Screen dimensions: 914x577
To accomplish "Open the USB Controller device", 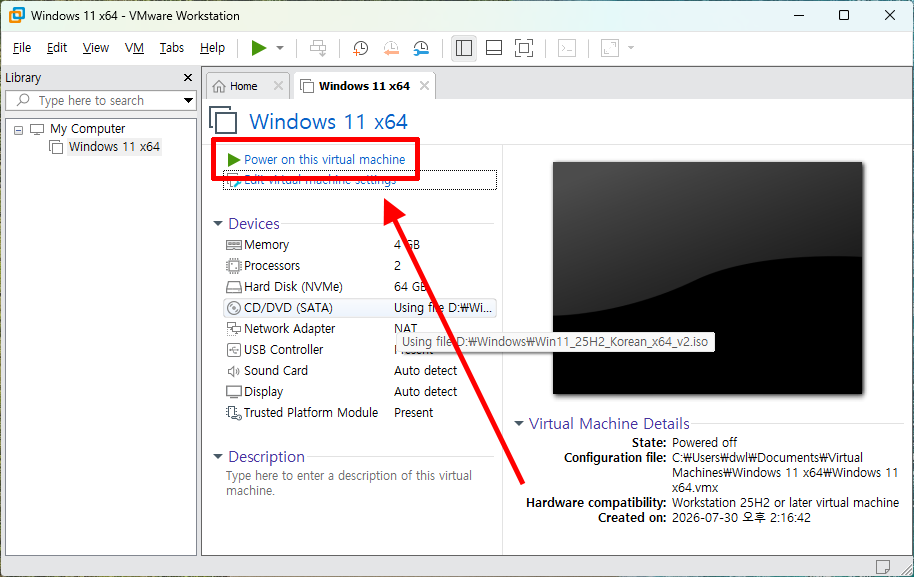I will 360,350.
